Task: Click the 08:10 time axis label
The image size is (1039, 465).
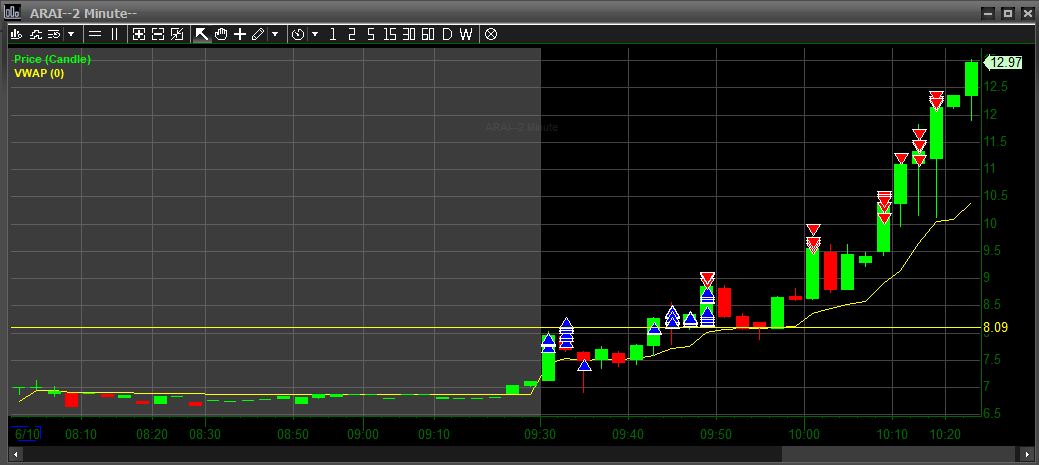Action: (x=82, y=435)
